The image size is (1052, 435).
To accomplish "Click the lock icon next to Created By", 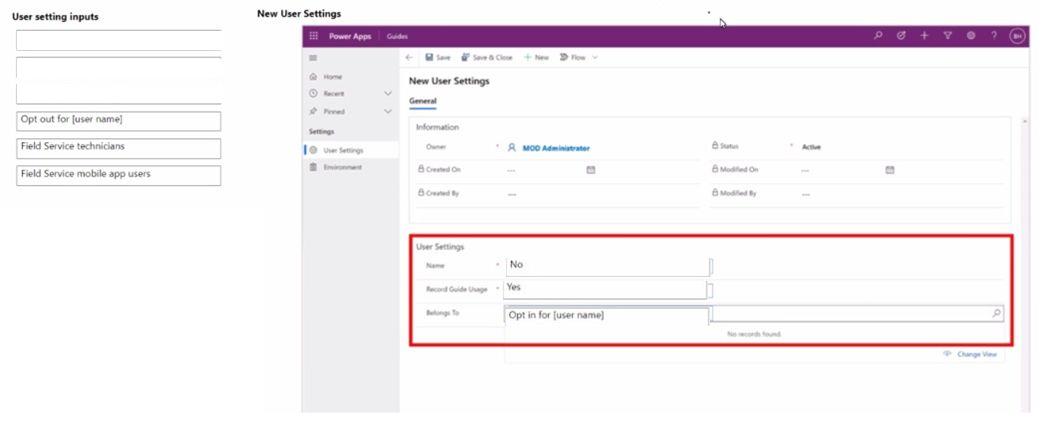I will (421, 193).
